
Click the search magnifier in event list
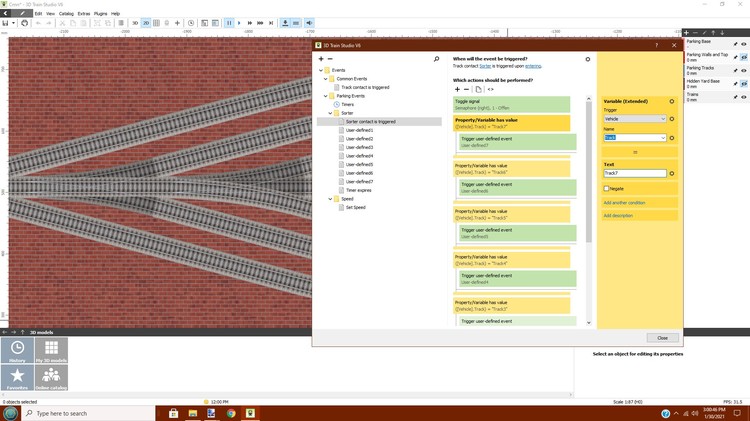coord(436,60)
